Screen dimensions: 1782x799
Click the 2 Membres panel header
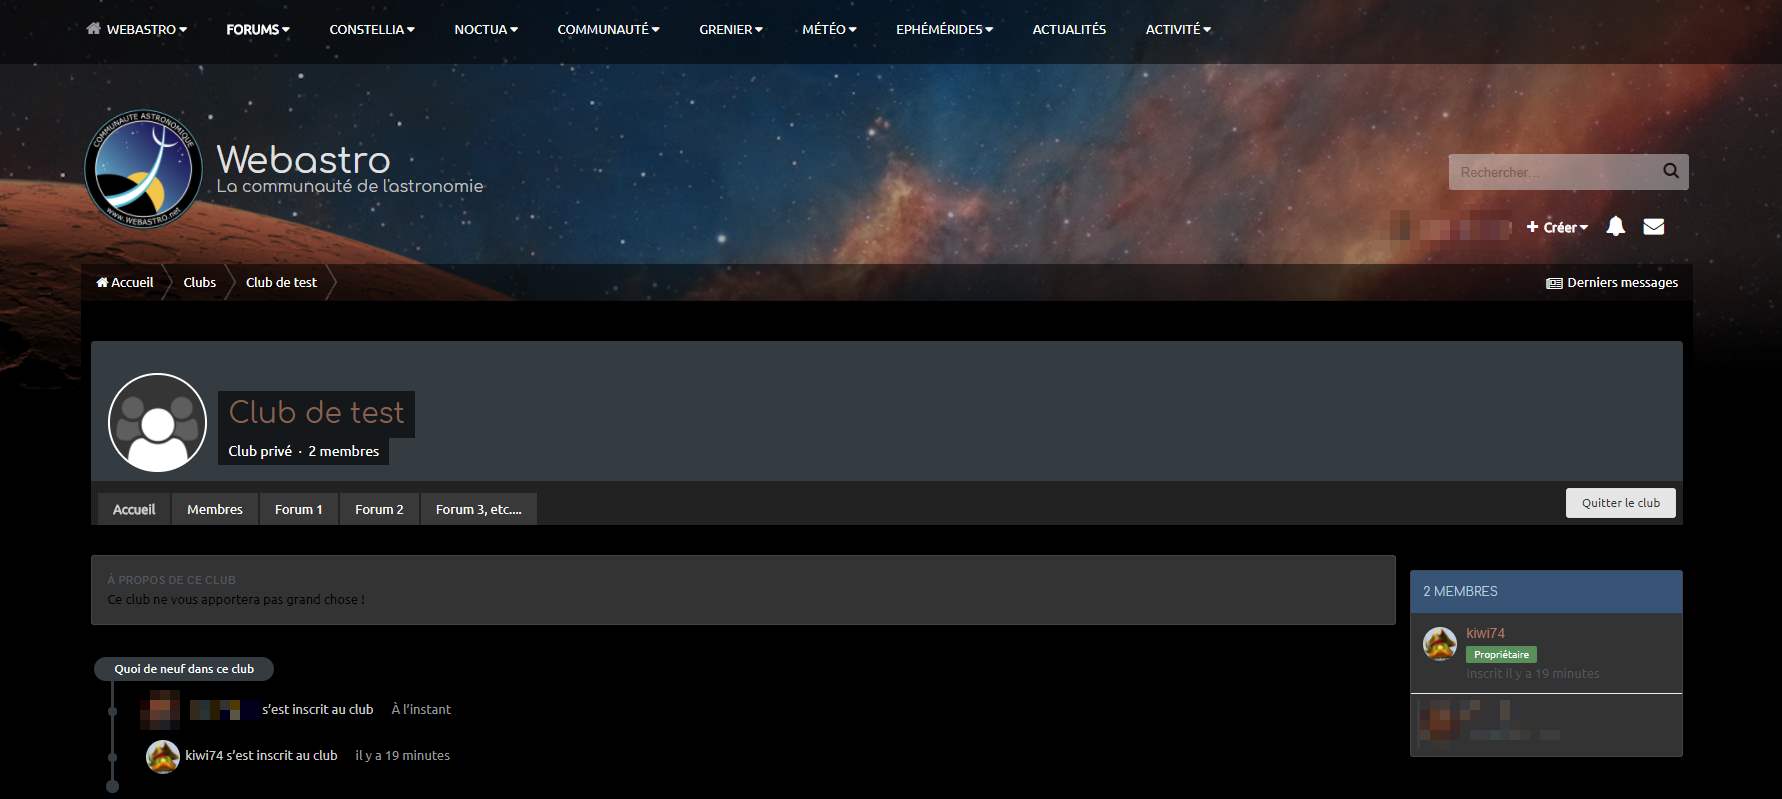pyautogui.click(x=1546, y=592)
